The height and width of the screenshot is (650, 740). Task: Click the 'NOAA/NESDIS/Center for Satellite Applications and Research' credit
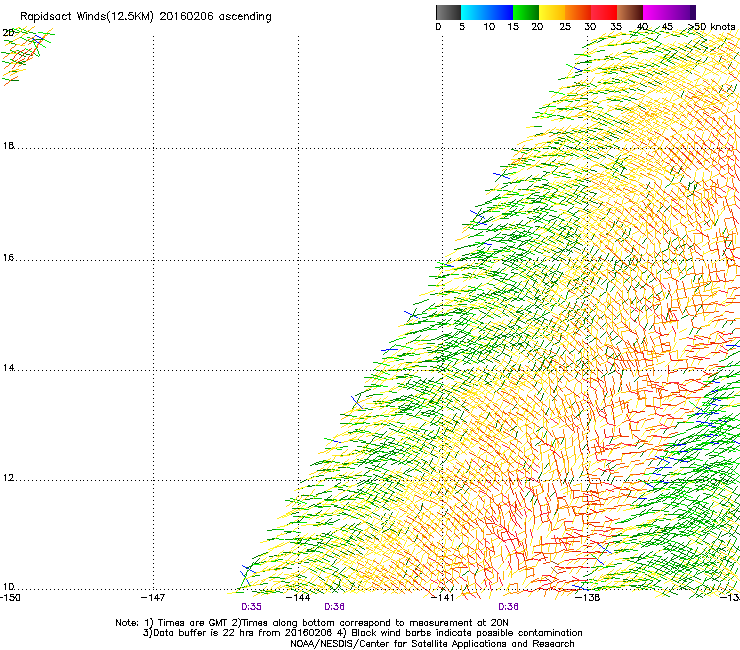(432, 644)
